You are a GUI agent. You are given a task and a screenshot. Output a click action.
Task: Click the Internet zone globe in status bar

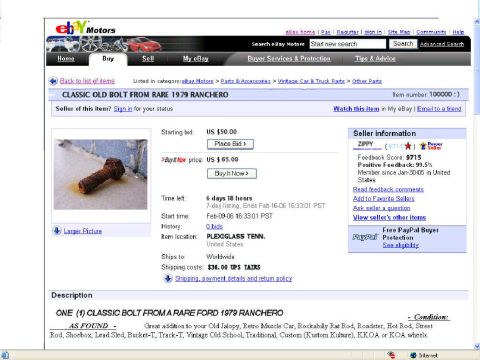coord(413,355)
